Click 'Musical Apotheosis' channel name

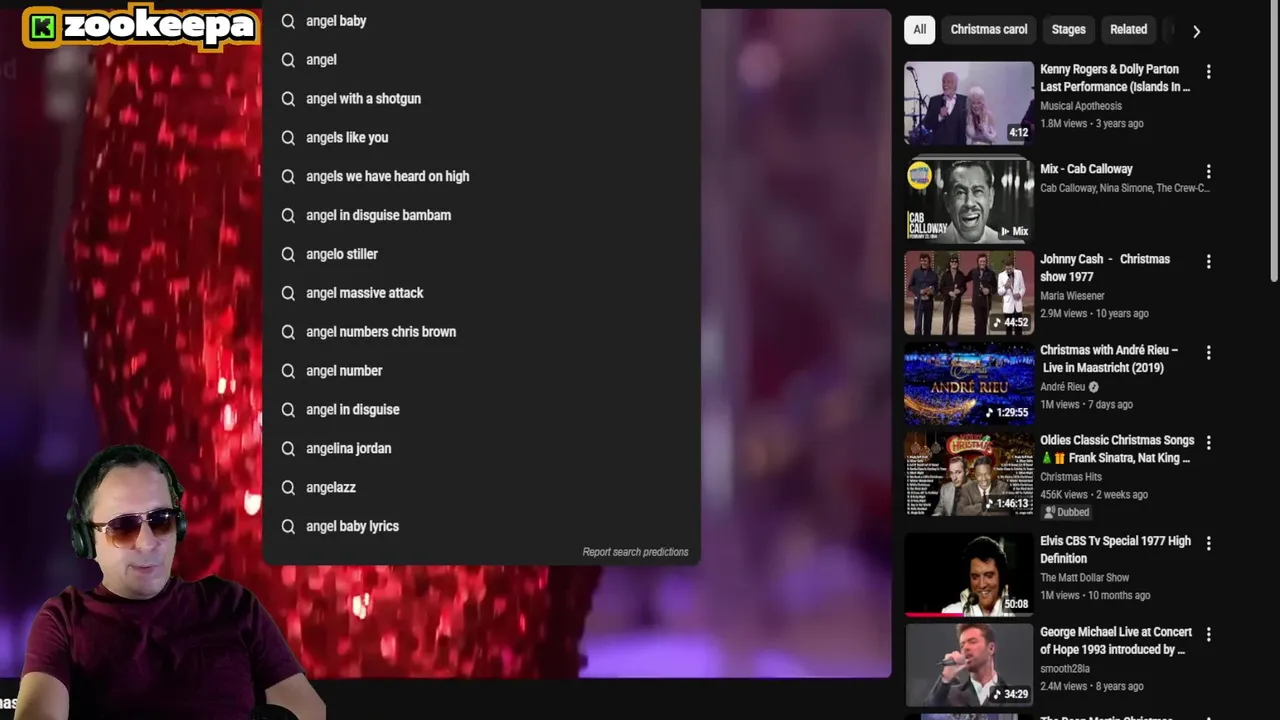(x=1081, y=106)
